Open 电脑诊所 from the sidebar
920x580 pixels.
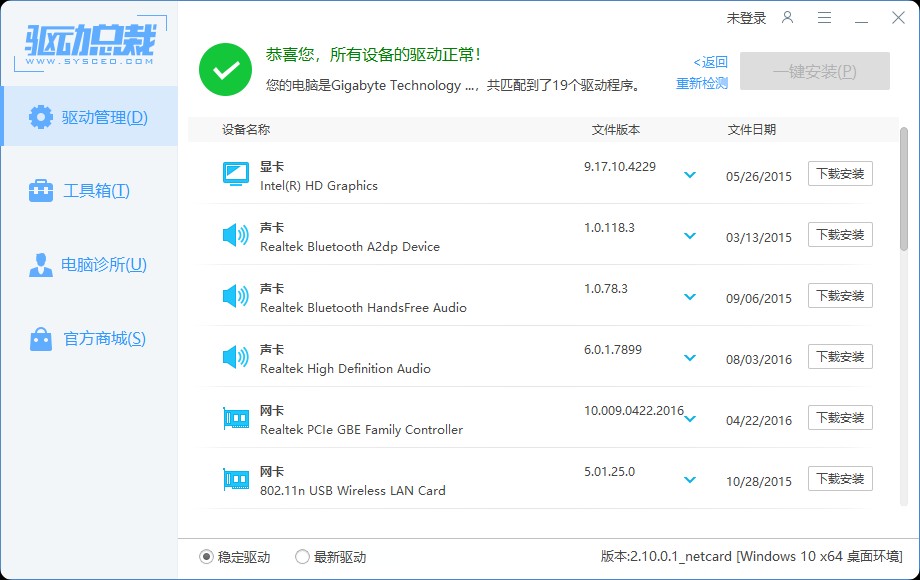(x=90, y=265)
